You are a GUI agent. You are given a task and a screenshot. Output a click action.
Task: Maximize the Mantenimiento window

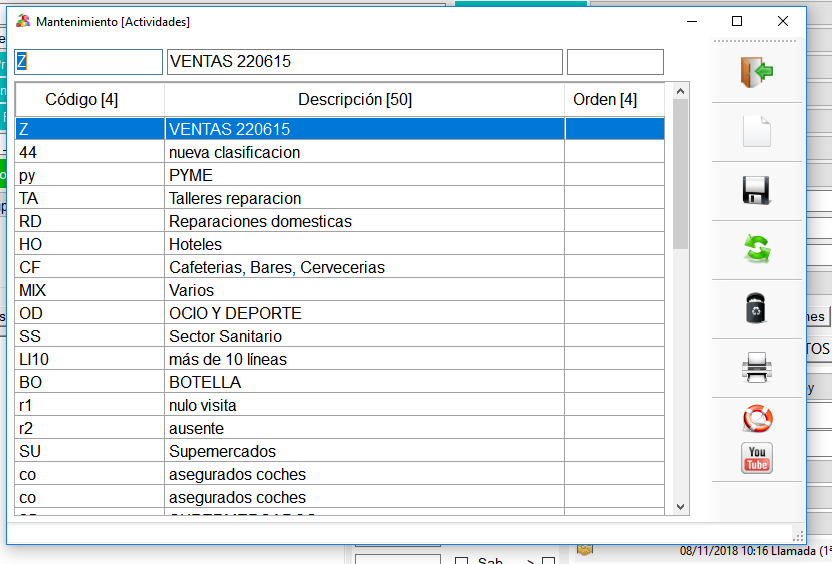point(737,21)
